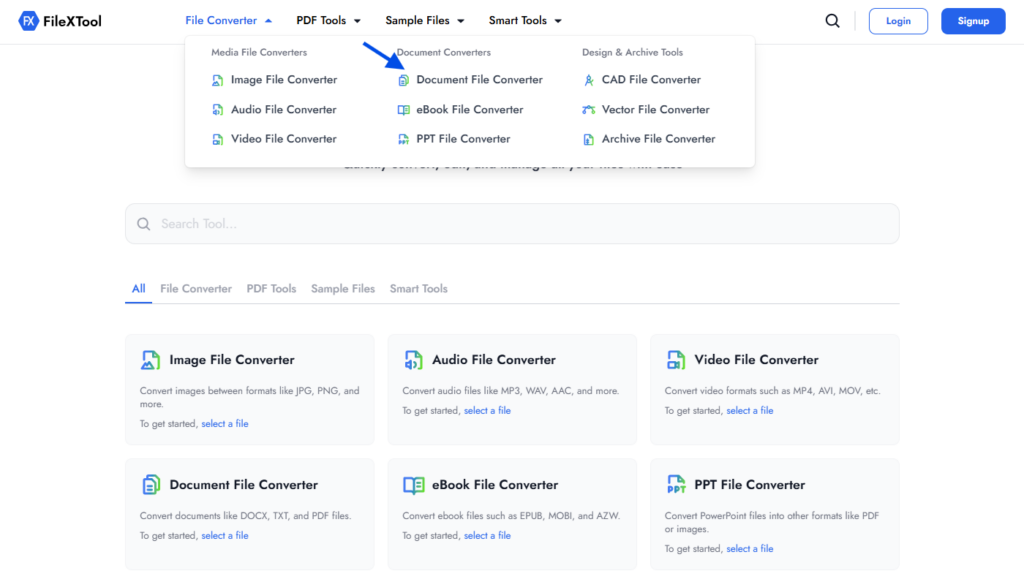Click inside the Search Tool field

512,223
